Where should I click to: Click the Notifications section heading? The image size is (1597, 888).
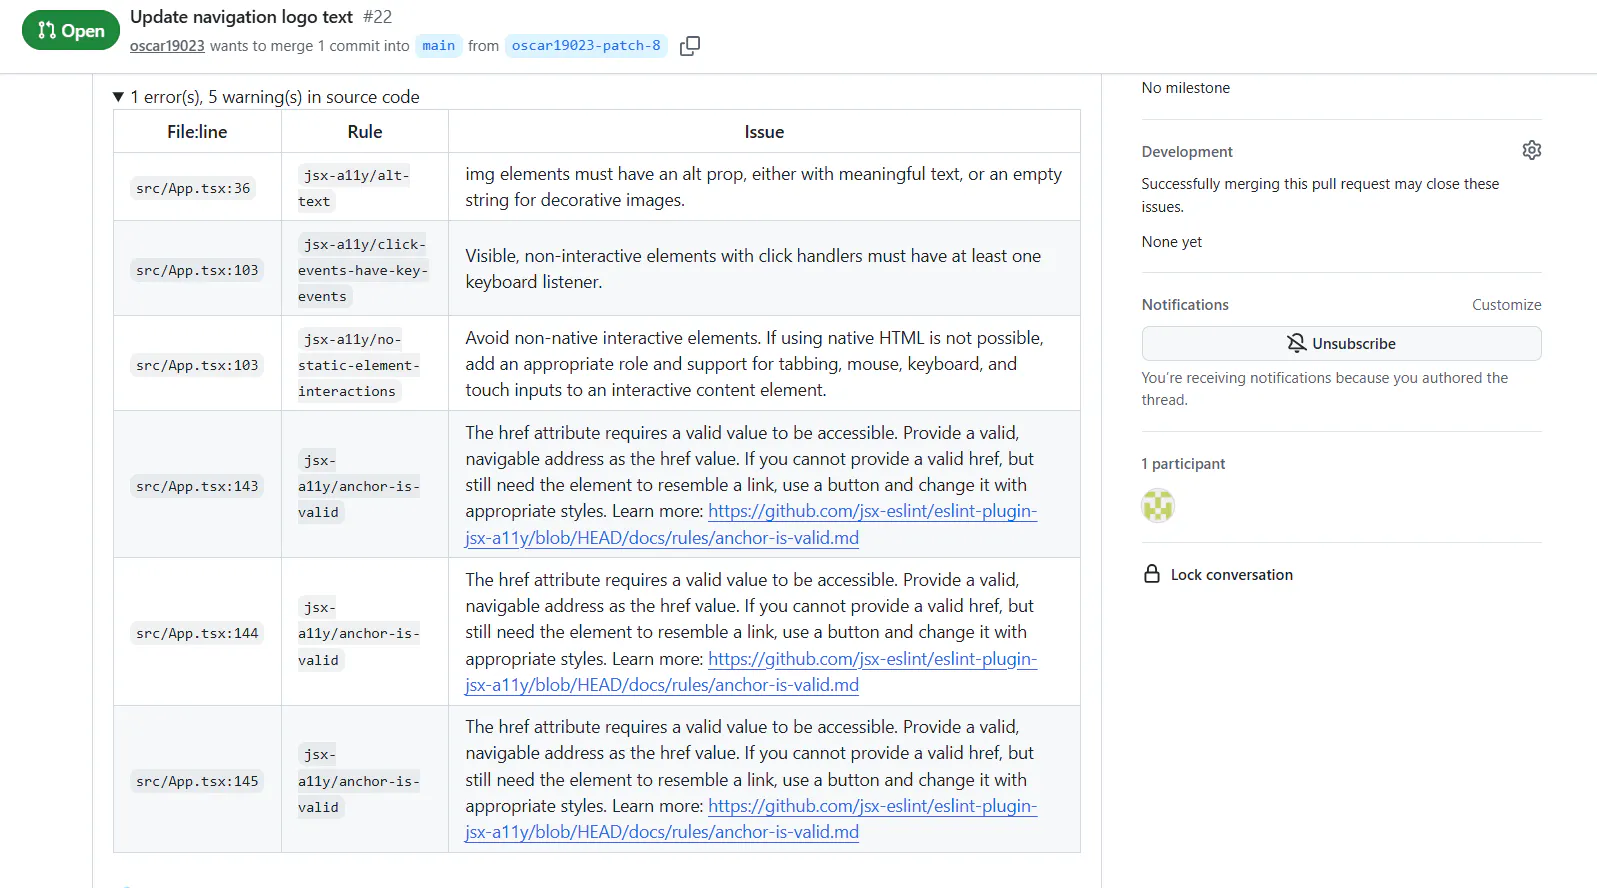pyautogui.click(x=1185, y=305)
